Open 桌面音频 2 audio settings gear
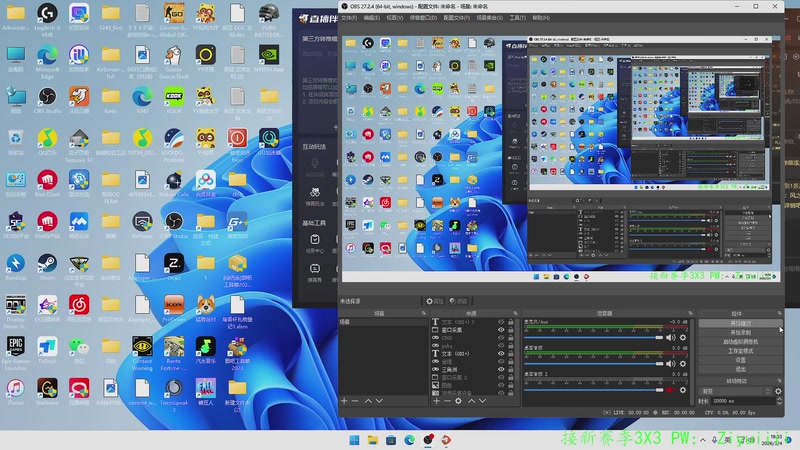800x450 pixels. click(683, 390)
